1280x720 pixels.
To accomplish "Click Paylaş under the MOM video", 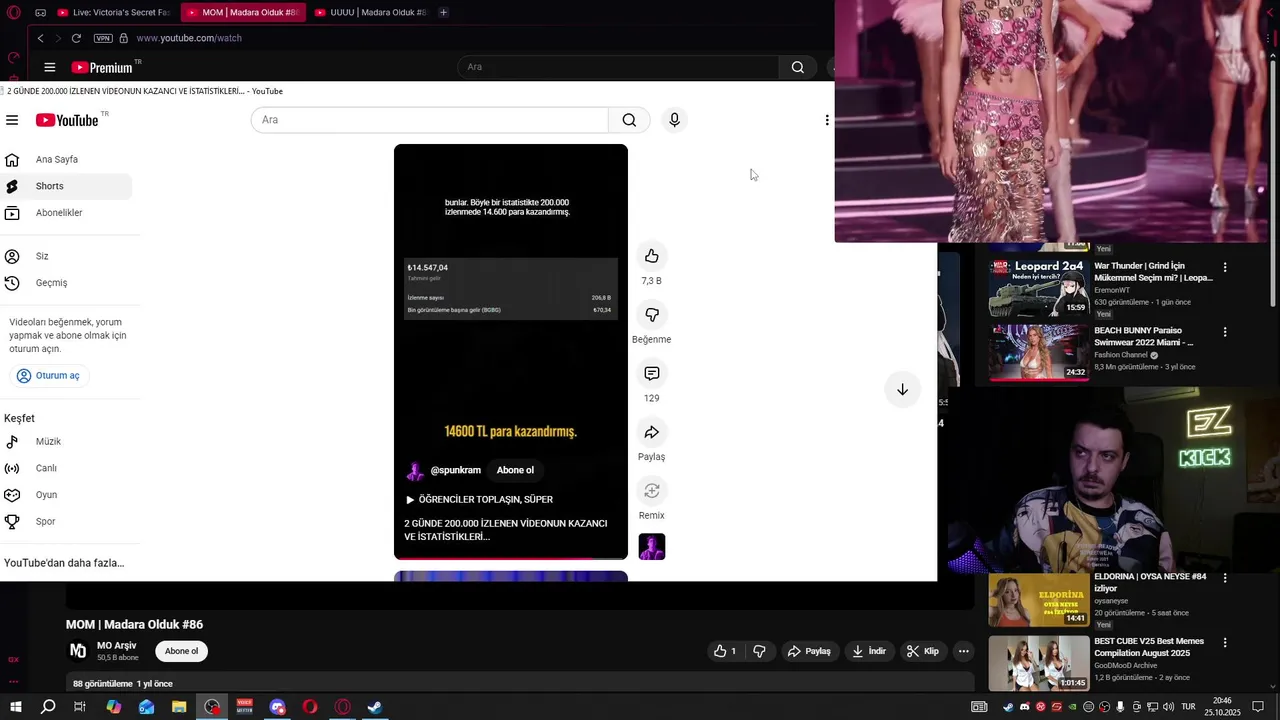I will (808, 651).
